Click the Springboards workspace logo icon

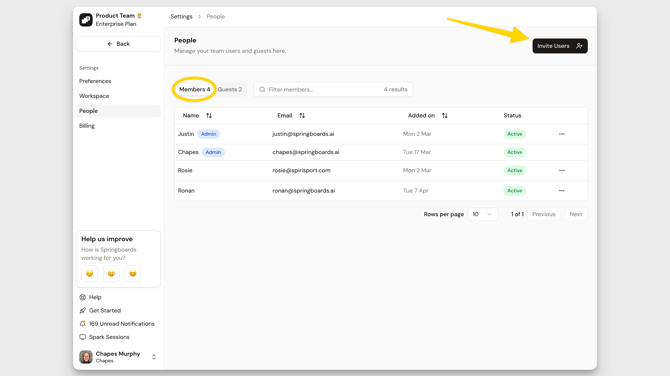(86, 20)
